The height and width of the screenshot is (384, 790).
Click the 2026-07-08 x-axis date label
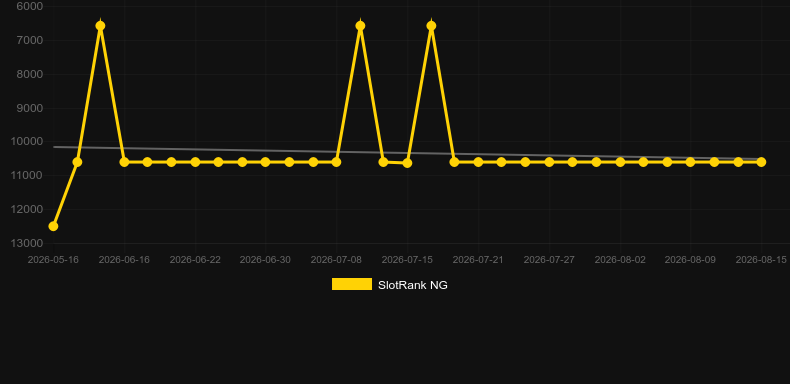[x=336, y=260]
